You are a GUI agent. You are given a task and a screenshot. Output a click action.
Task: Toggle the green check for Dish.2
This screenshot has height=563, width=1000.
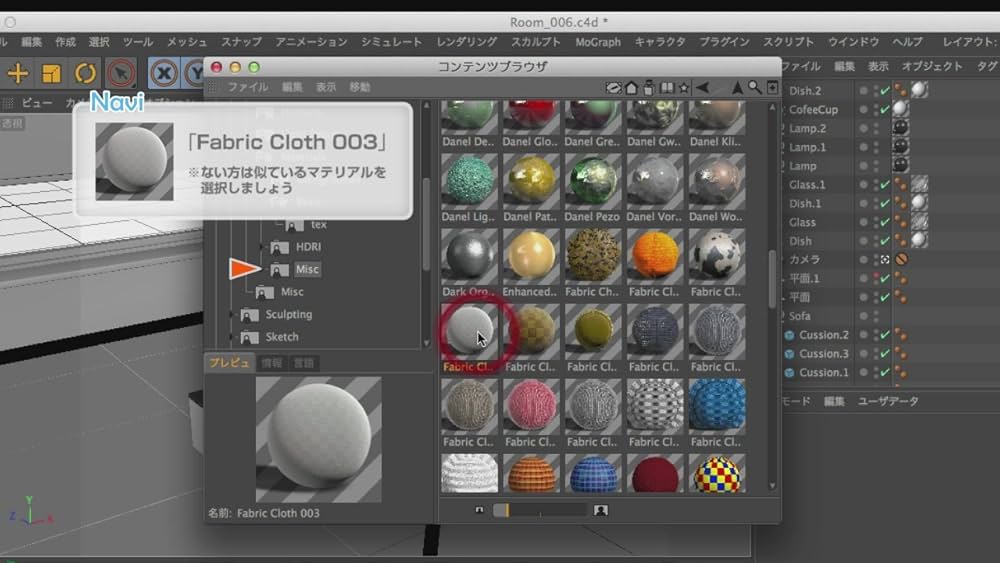pos(885,91)
